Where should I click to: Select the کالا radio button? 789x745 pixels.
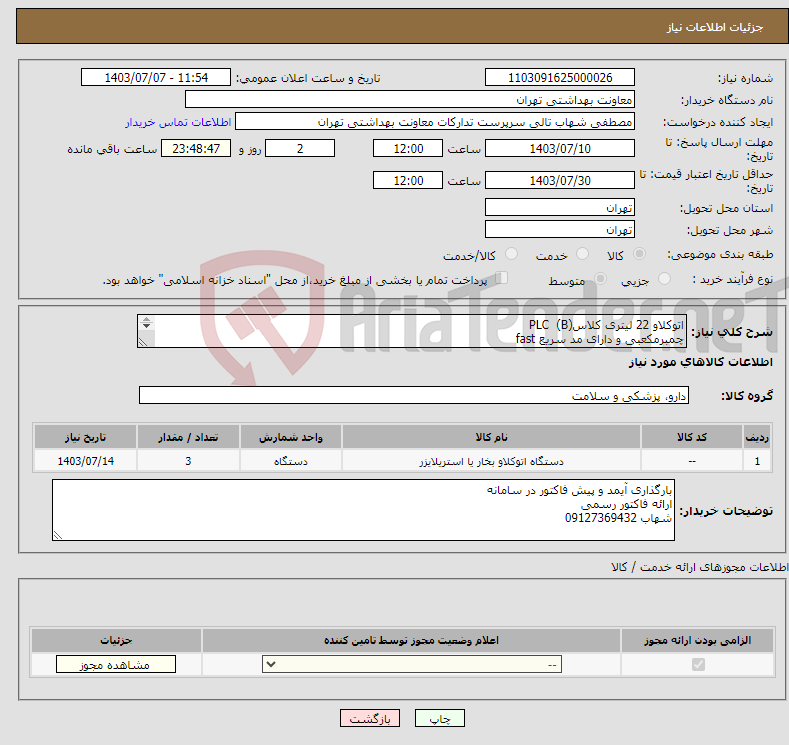tap(639, 254)
